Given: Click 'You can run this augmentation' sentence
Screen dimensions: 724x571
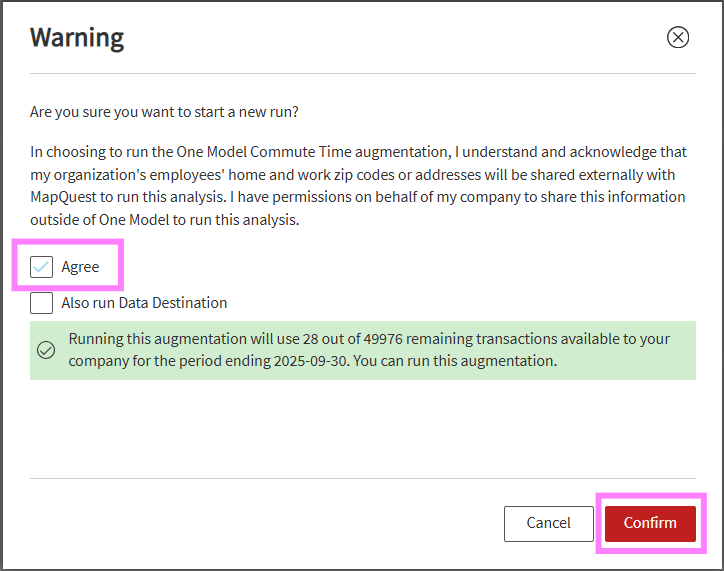Looking at the screenshot, I should click(x=455, y=361).
